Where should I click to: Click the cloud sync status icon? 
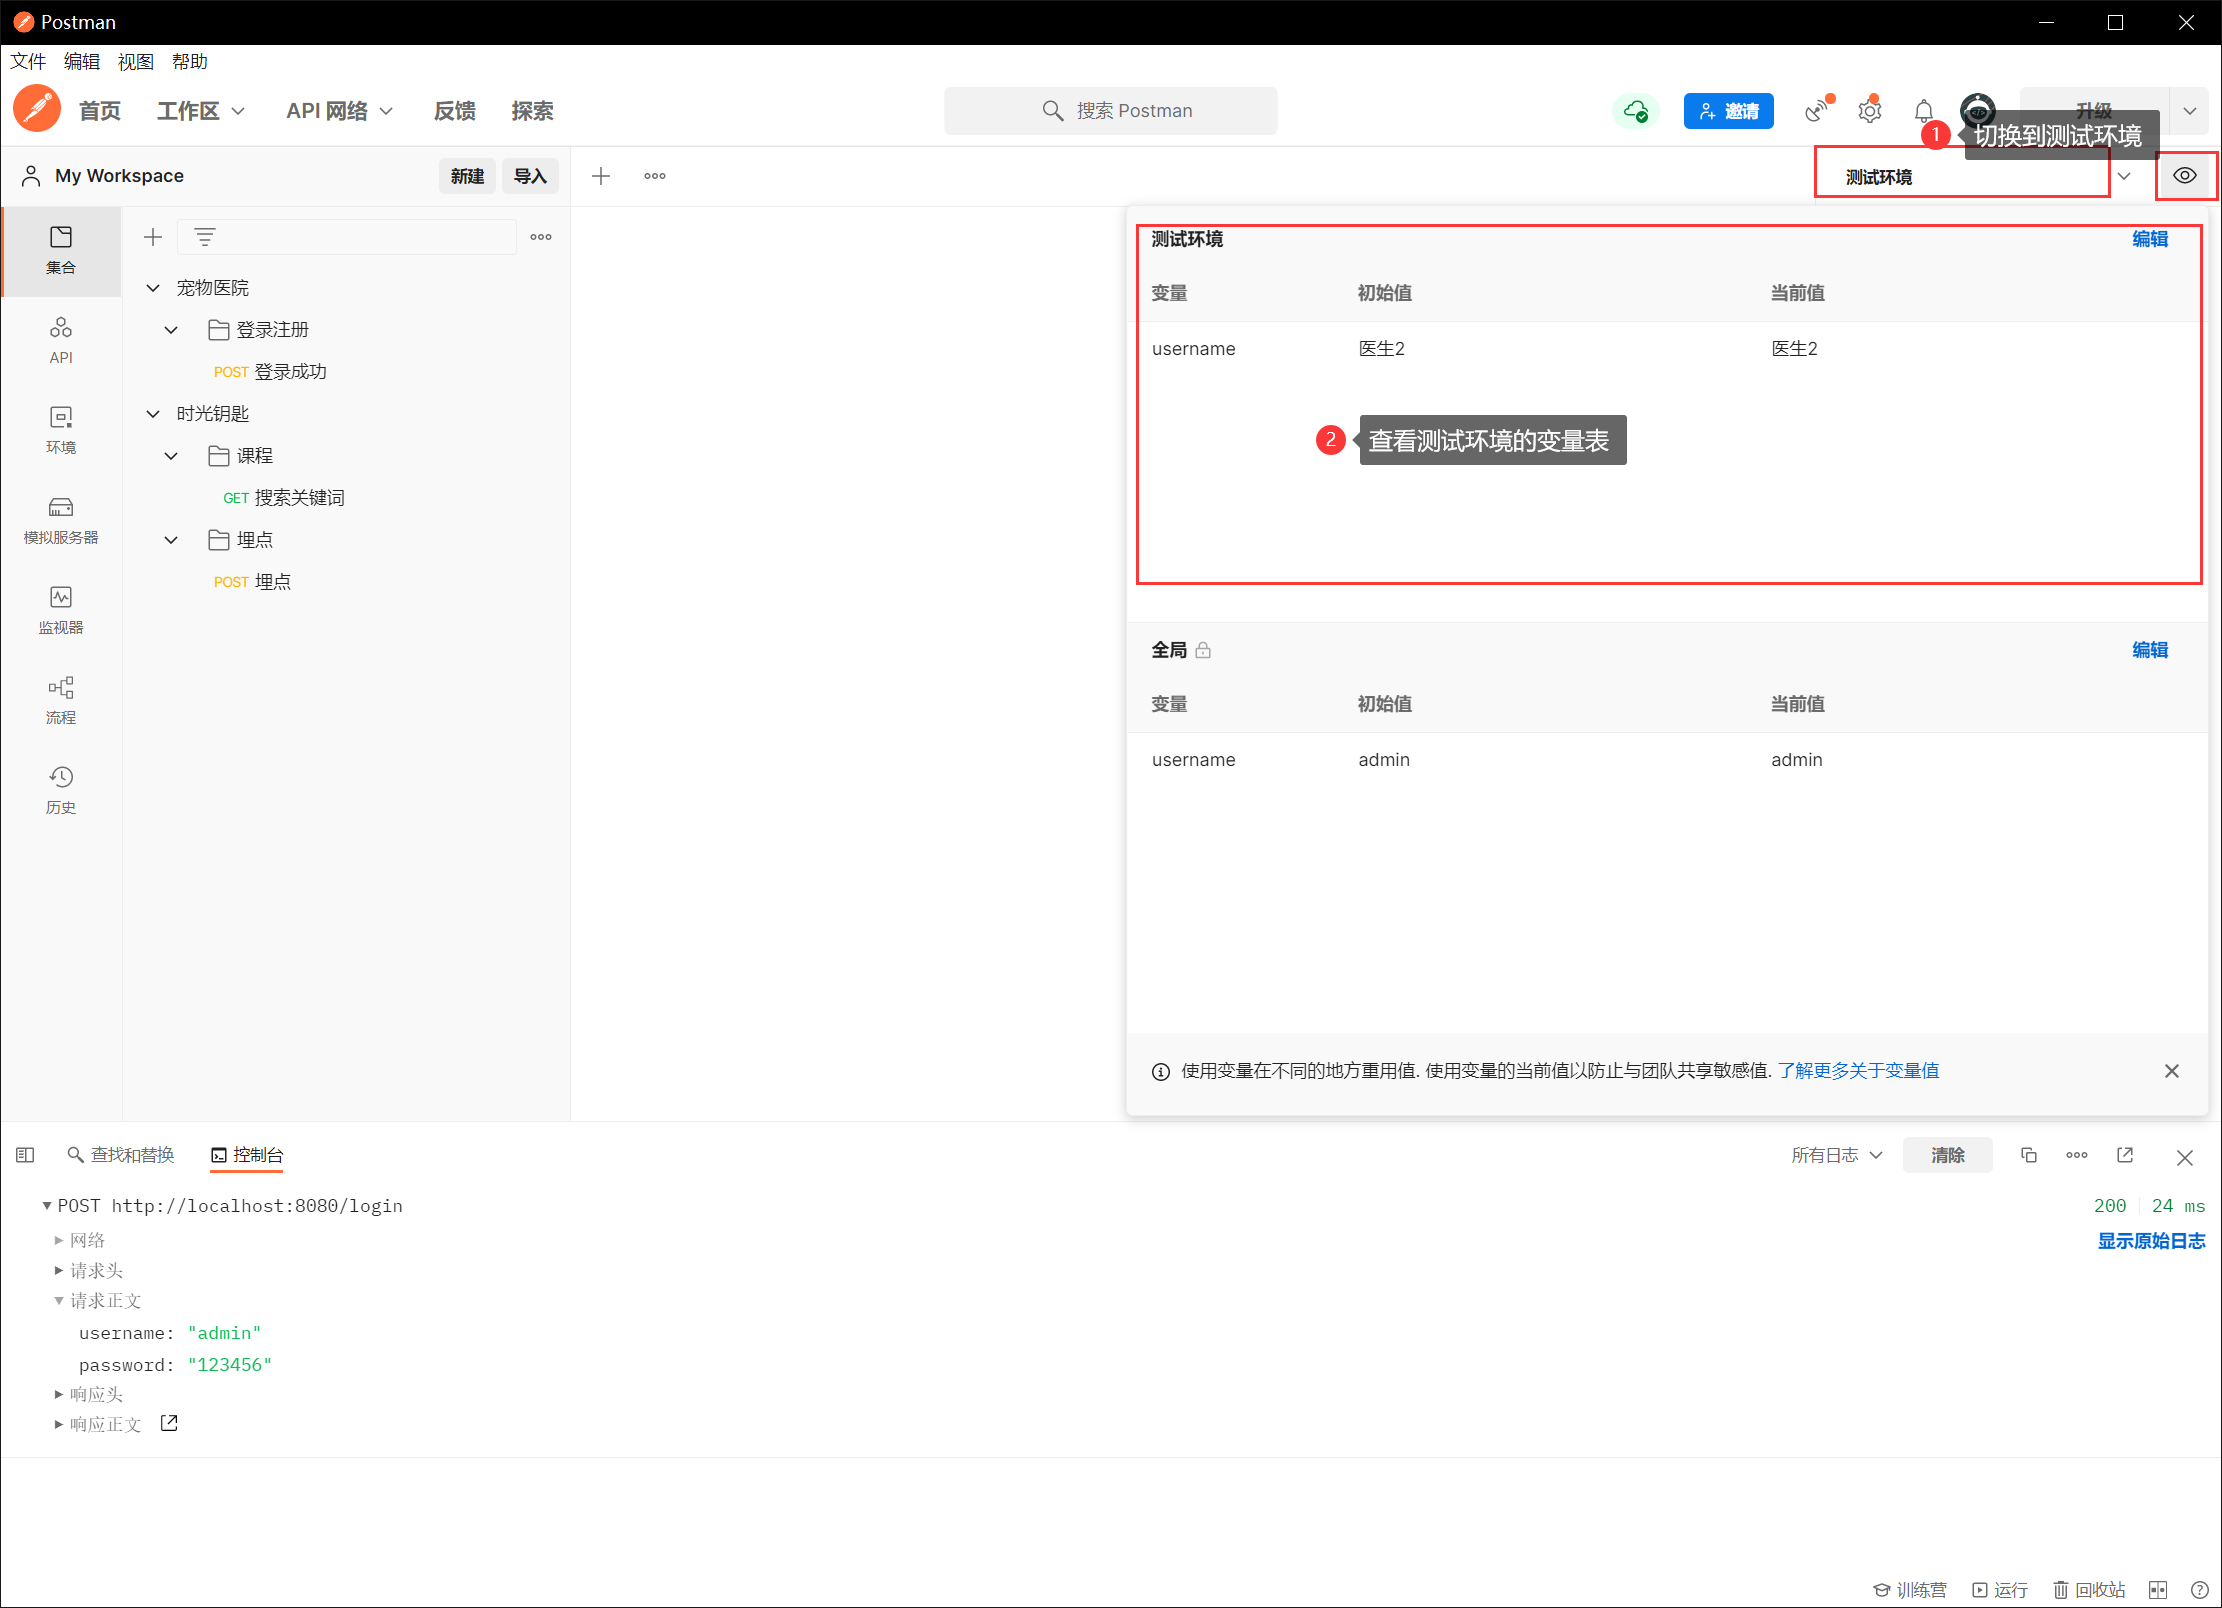tap(1635, 111)
